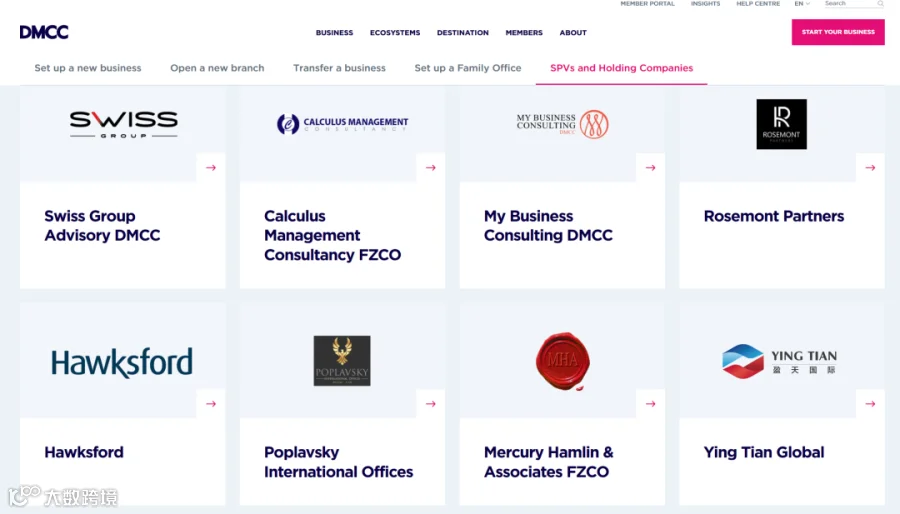The width and height of the screenshot is (900, 514).
Task: Open Ying Tian Global title
Action: click(764, 452)
